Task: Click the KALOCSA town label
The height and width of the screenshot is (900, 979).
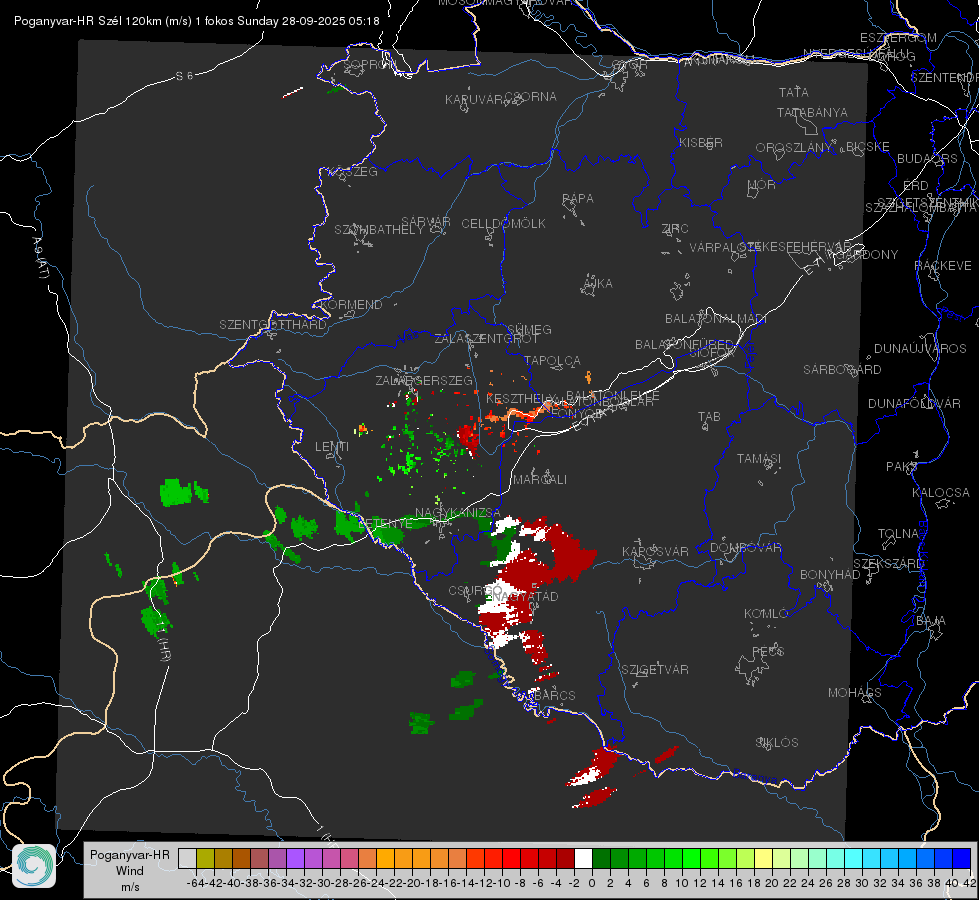Action: coord(941,493)
